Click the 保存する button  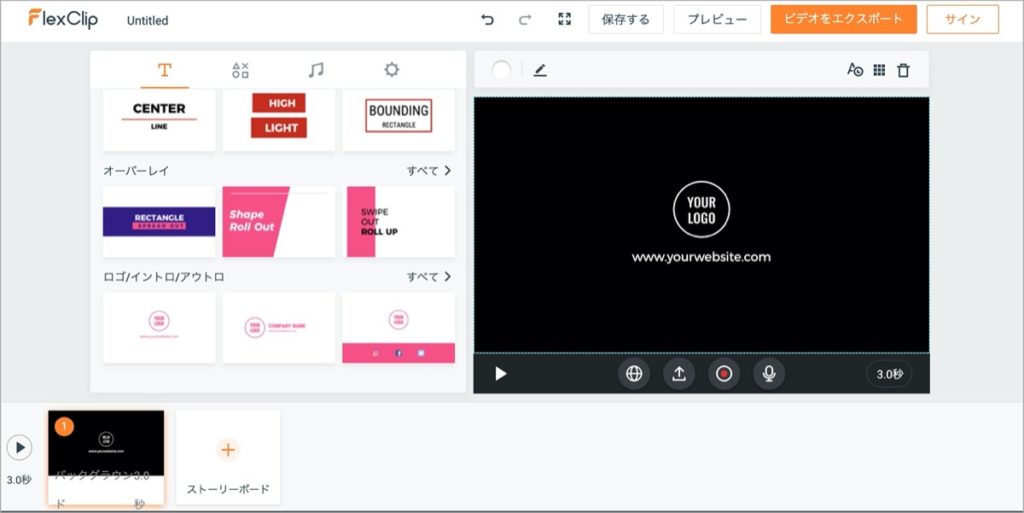tap(626, 20)
